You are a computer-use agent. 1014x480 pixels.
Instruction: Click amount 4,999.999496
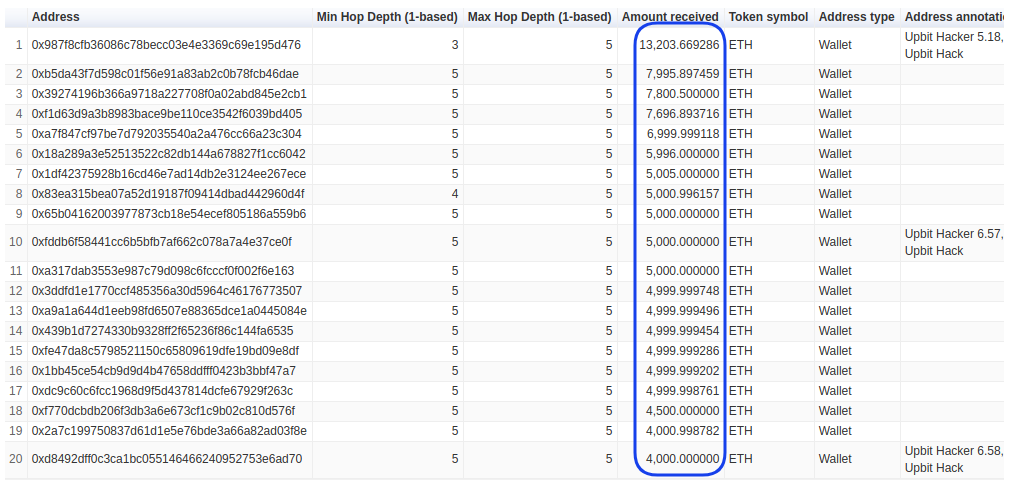coord(682,311)
